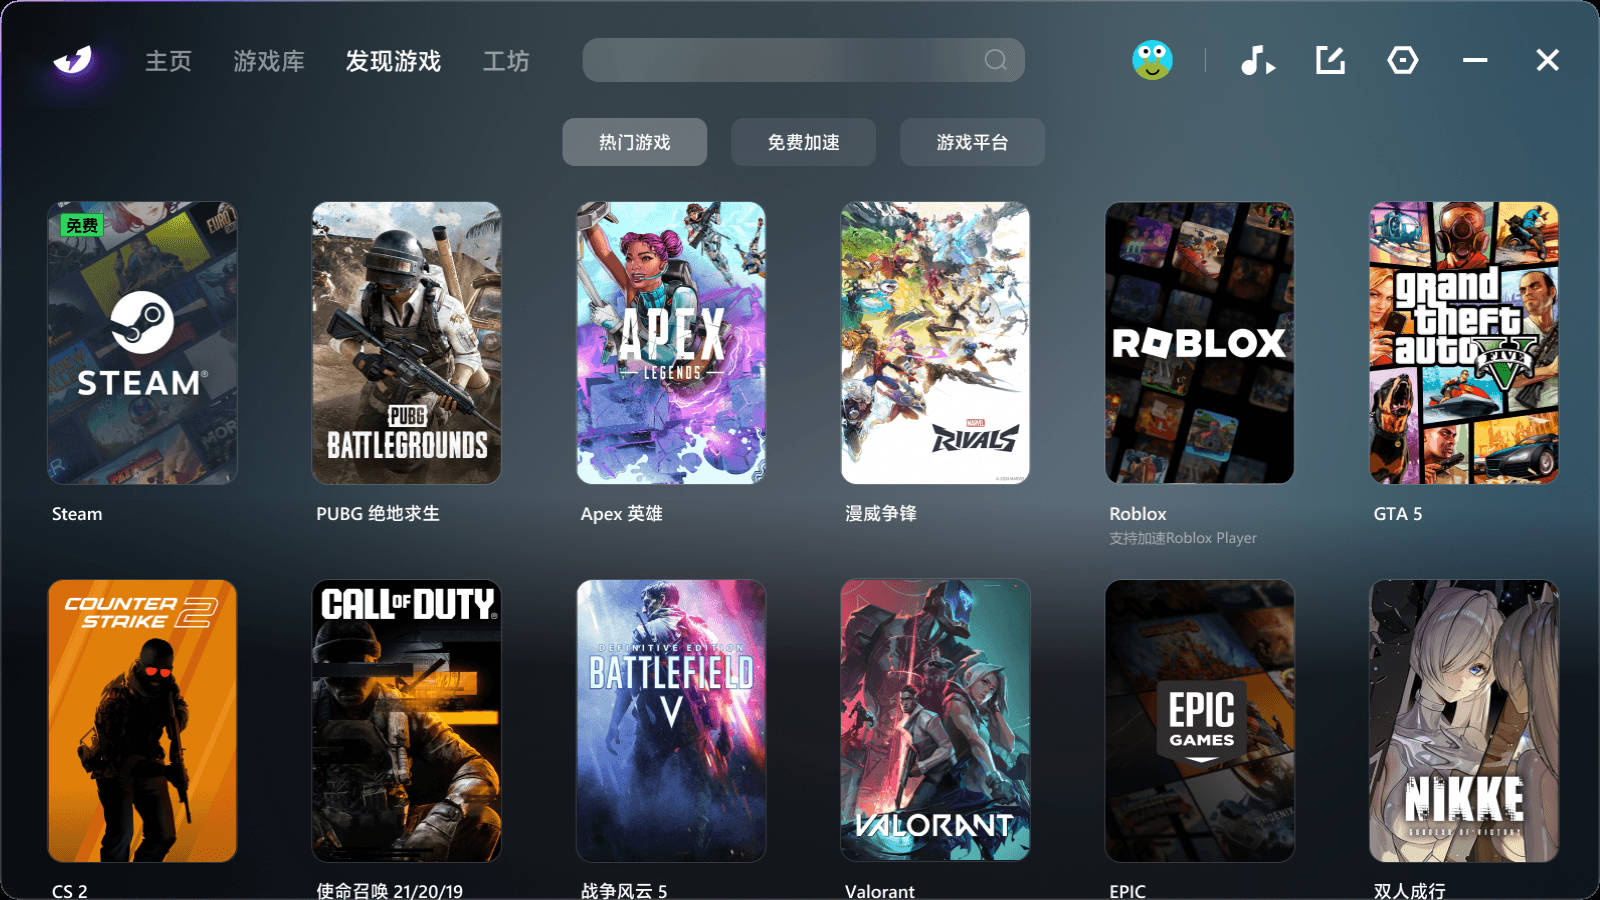Click the "Steam" title text
Viewport: 1600px width, 900px height.
coord(77,514)
